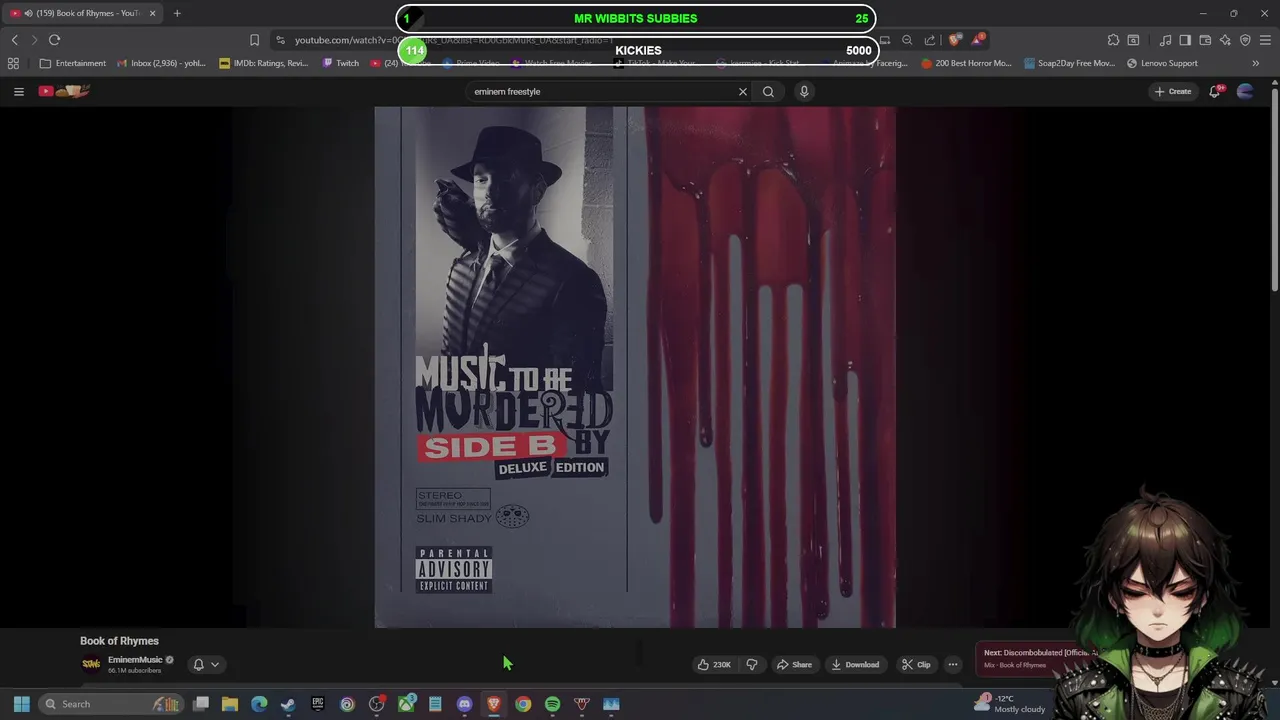Click the Music To Be Murdered By video frame
1280x720 pixels.
635,367
